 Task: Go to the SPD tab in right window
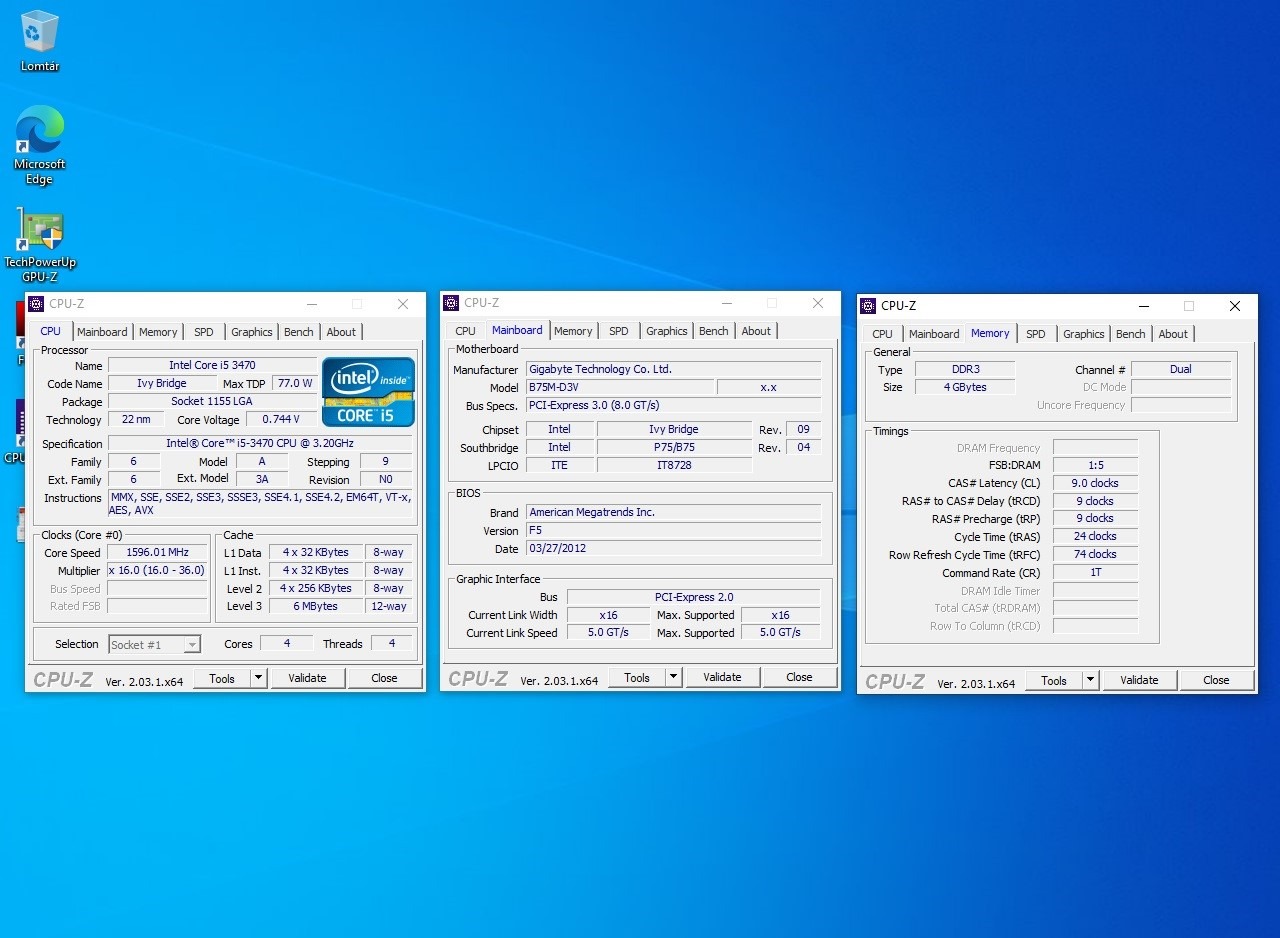(x=1036, y=334)
